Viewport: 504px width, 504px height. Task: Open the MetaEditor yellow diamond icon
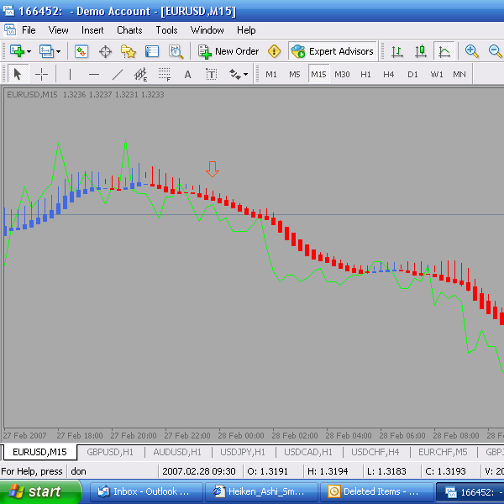pos(274,51)
